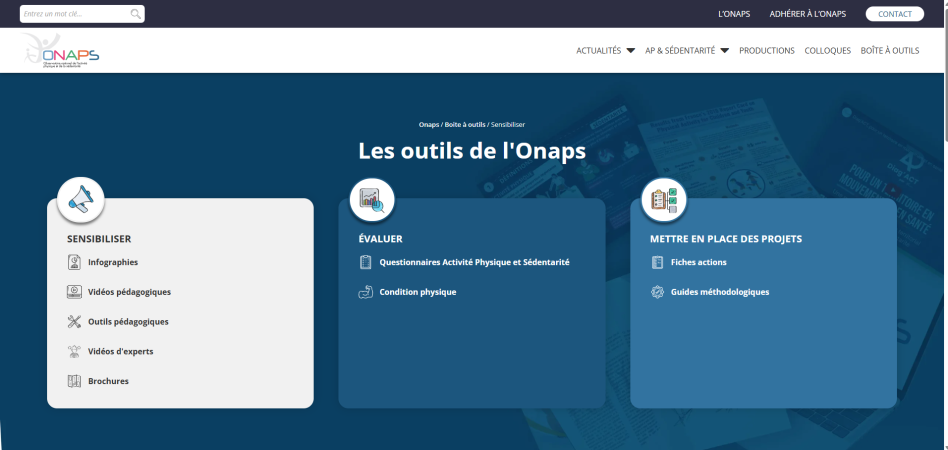The height and width of the screenshot is (450, 948).
Task: Click Boîte à outils breadcrumb link
Action: tap(465, 125)
